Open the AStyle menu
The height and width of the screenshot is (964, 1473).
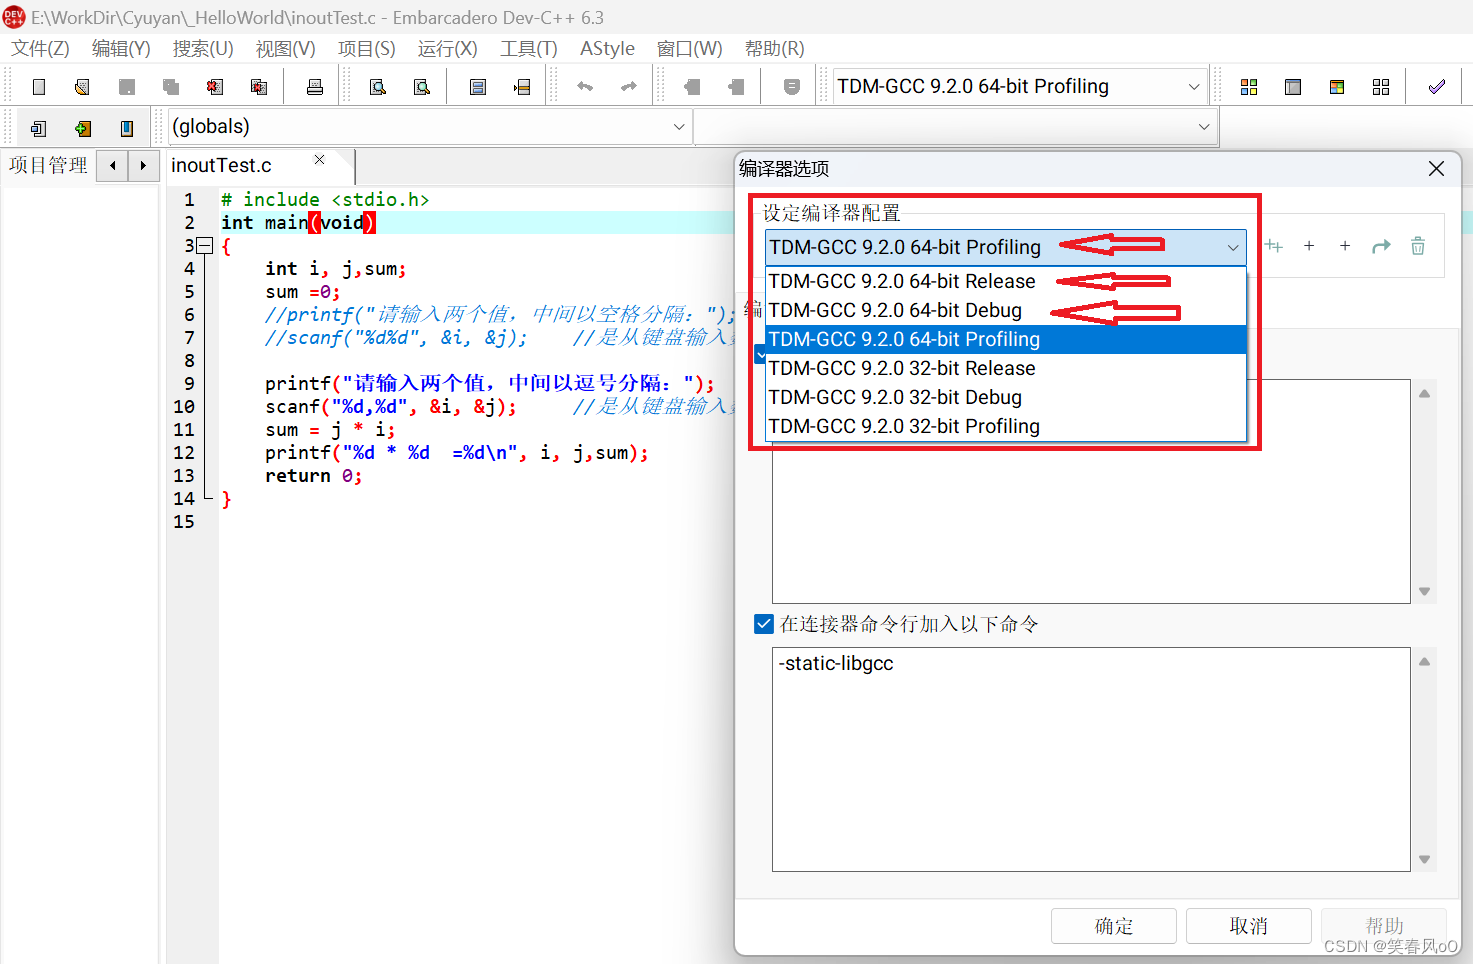pos(607,48)
